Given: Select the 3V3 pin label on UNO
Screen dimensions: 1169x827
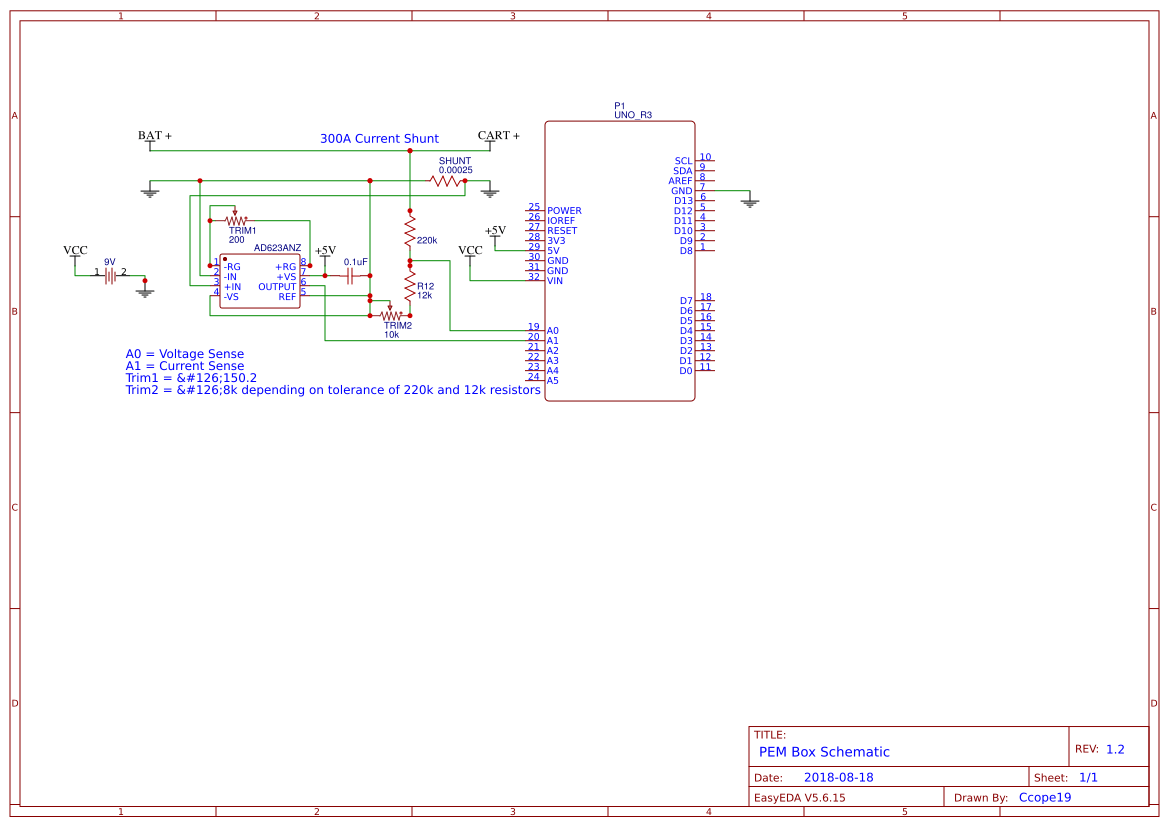Looking at the screenshot, I should [556, 241].
